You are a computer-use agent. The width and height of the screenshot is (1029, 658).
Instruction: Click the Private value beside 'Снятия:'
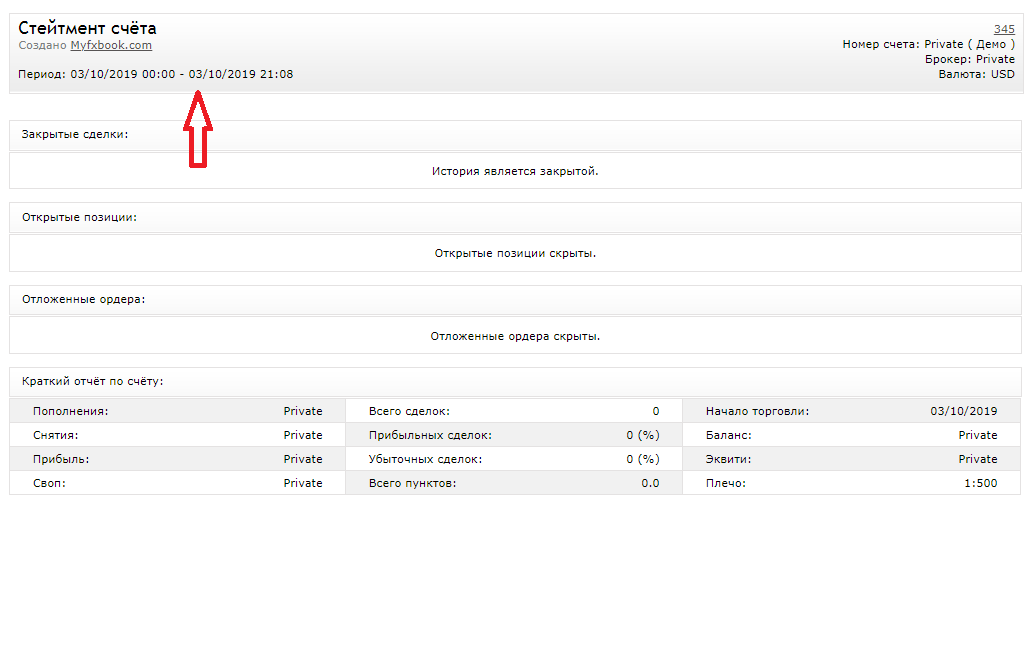click(303, 435)
